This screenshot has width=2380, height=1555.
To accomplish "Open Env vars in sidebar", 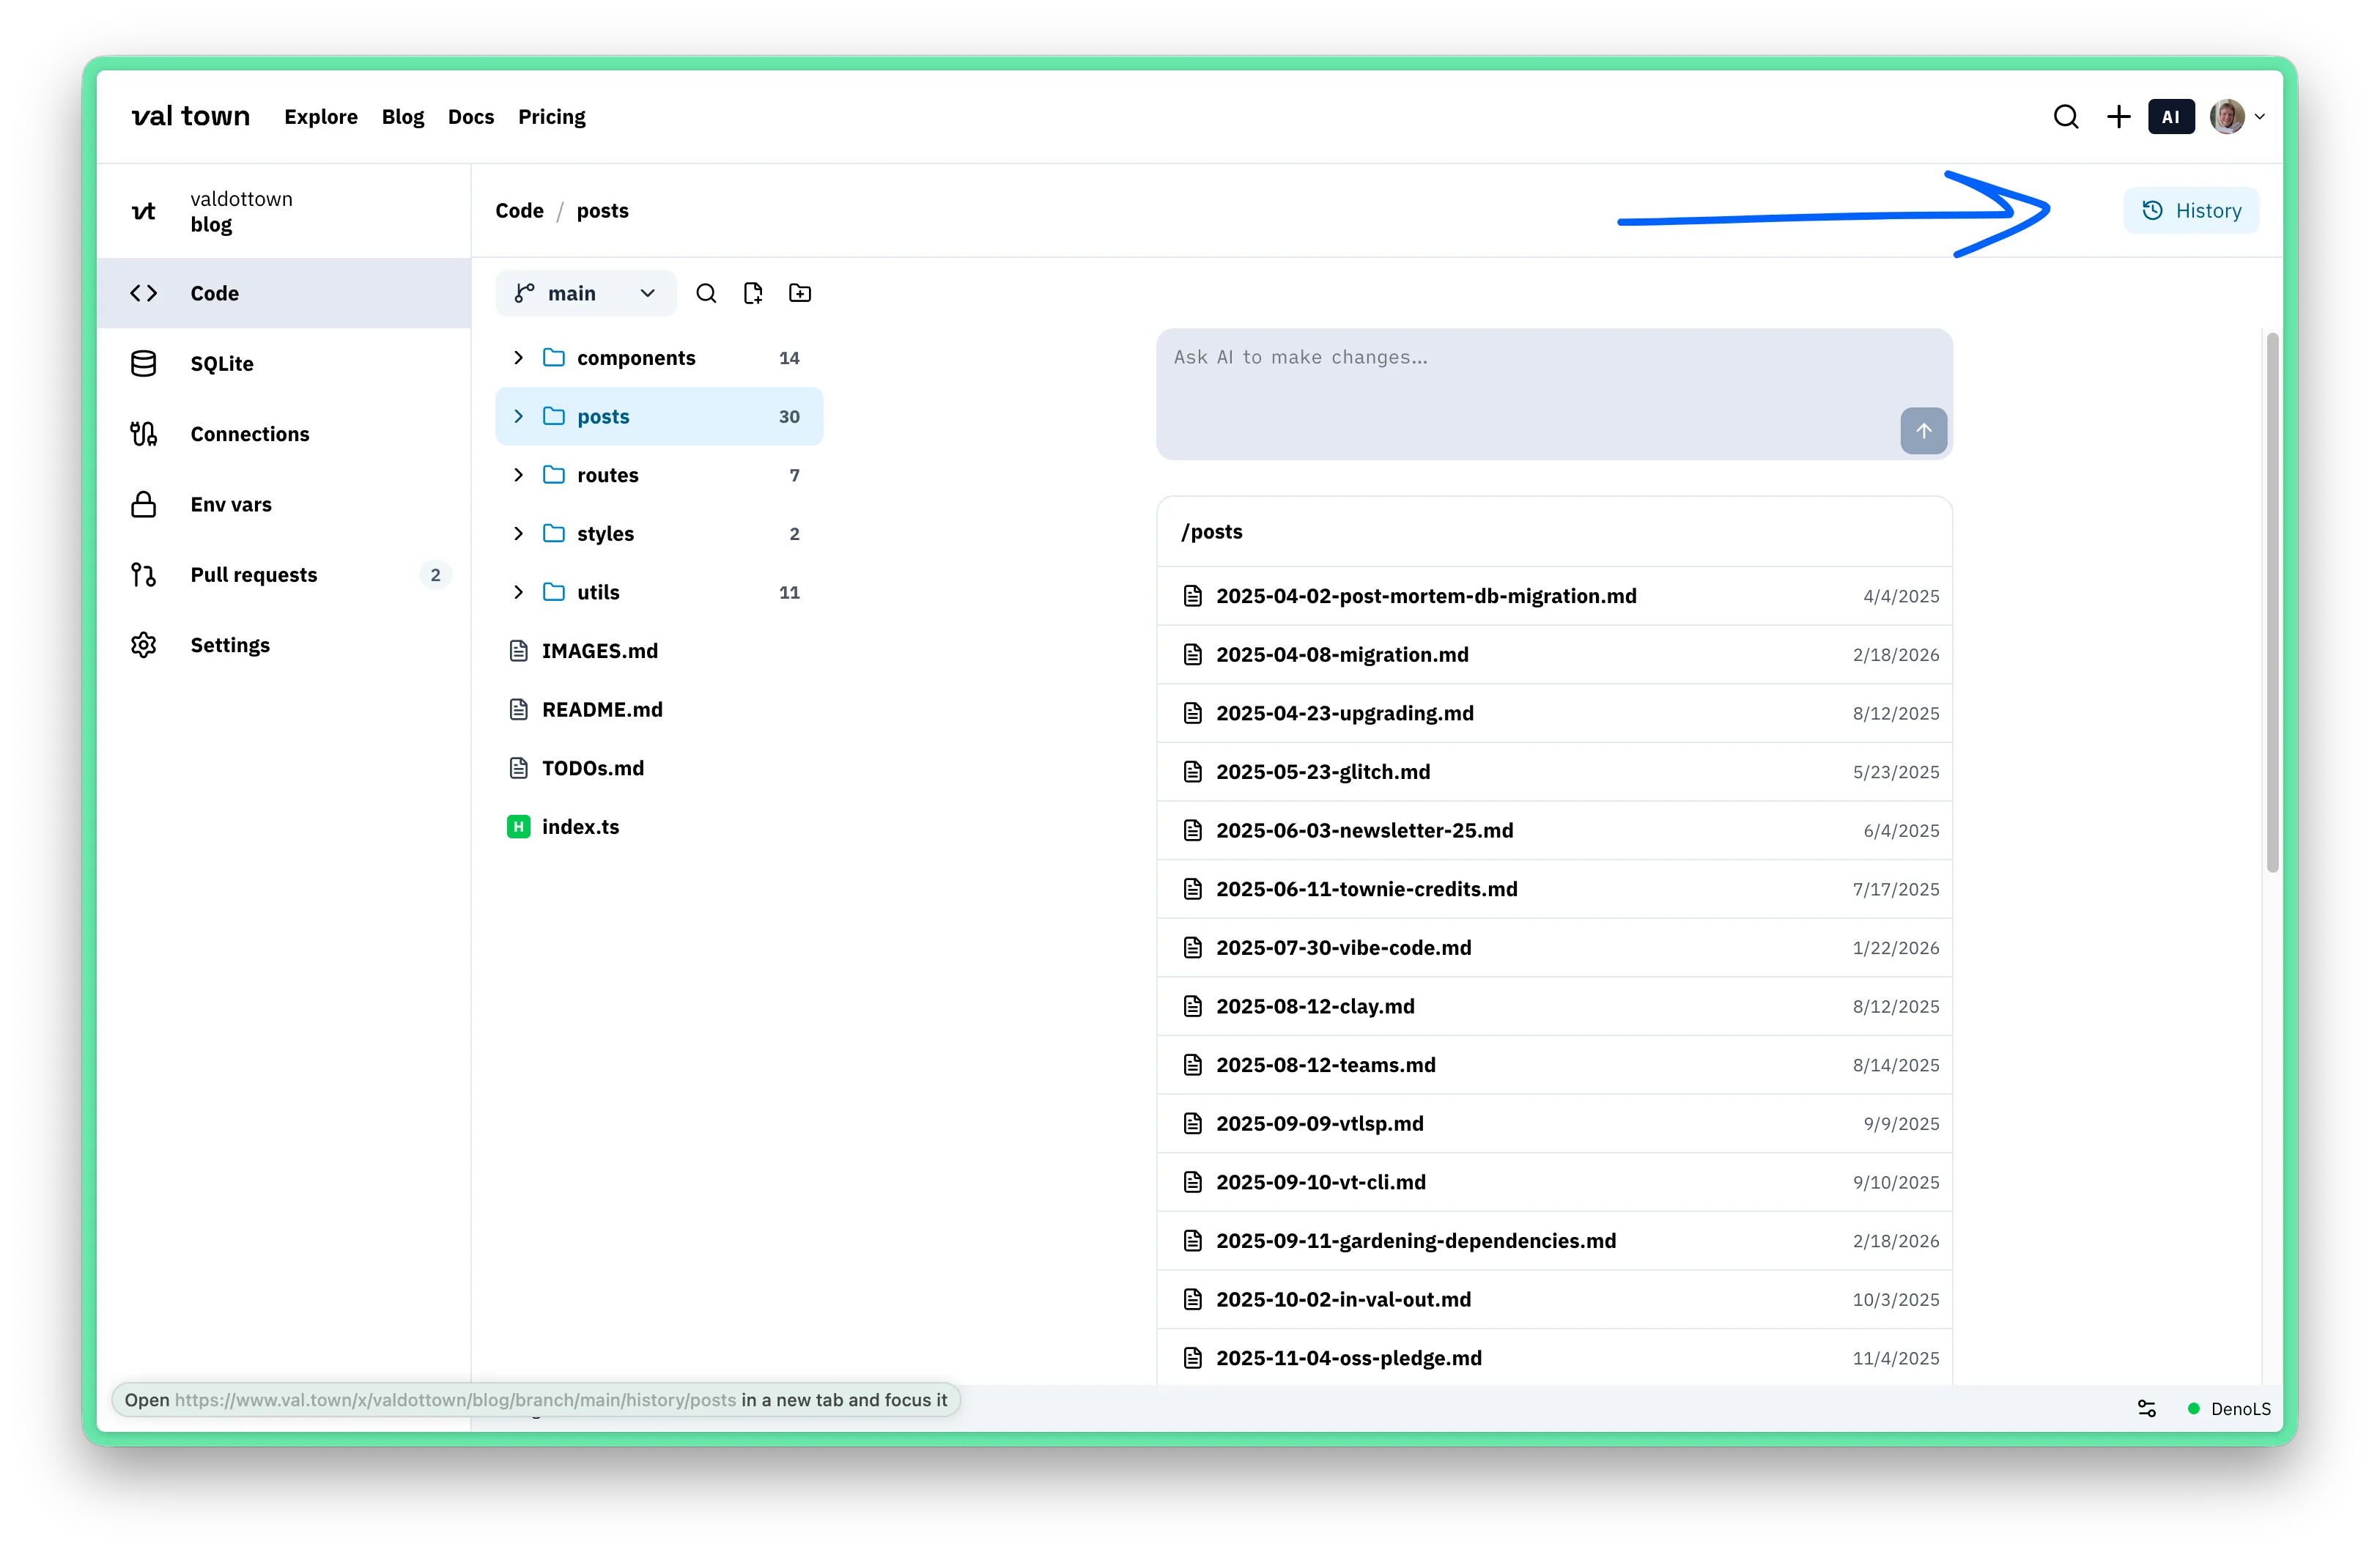I will [x=284, y=504].
